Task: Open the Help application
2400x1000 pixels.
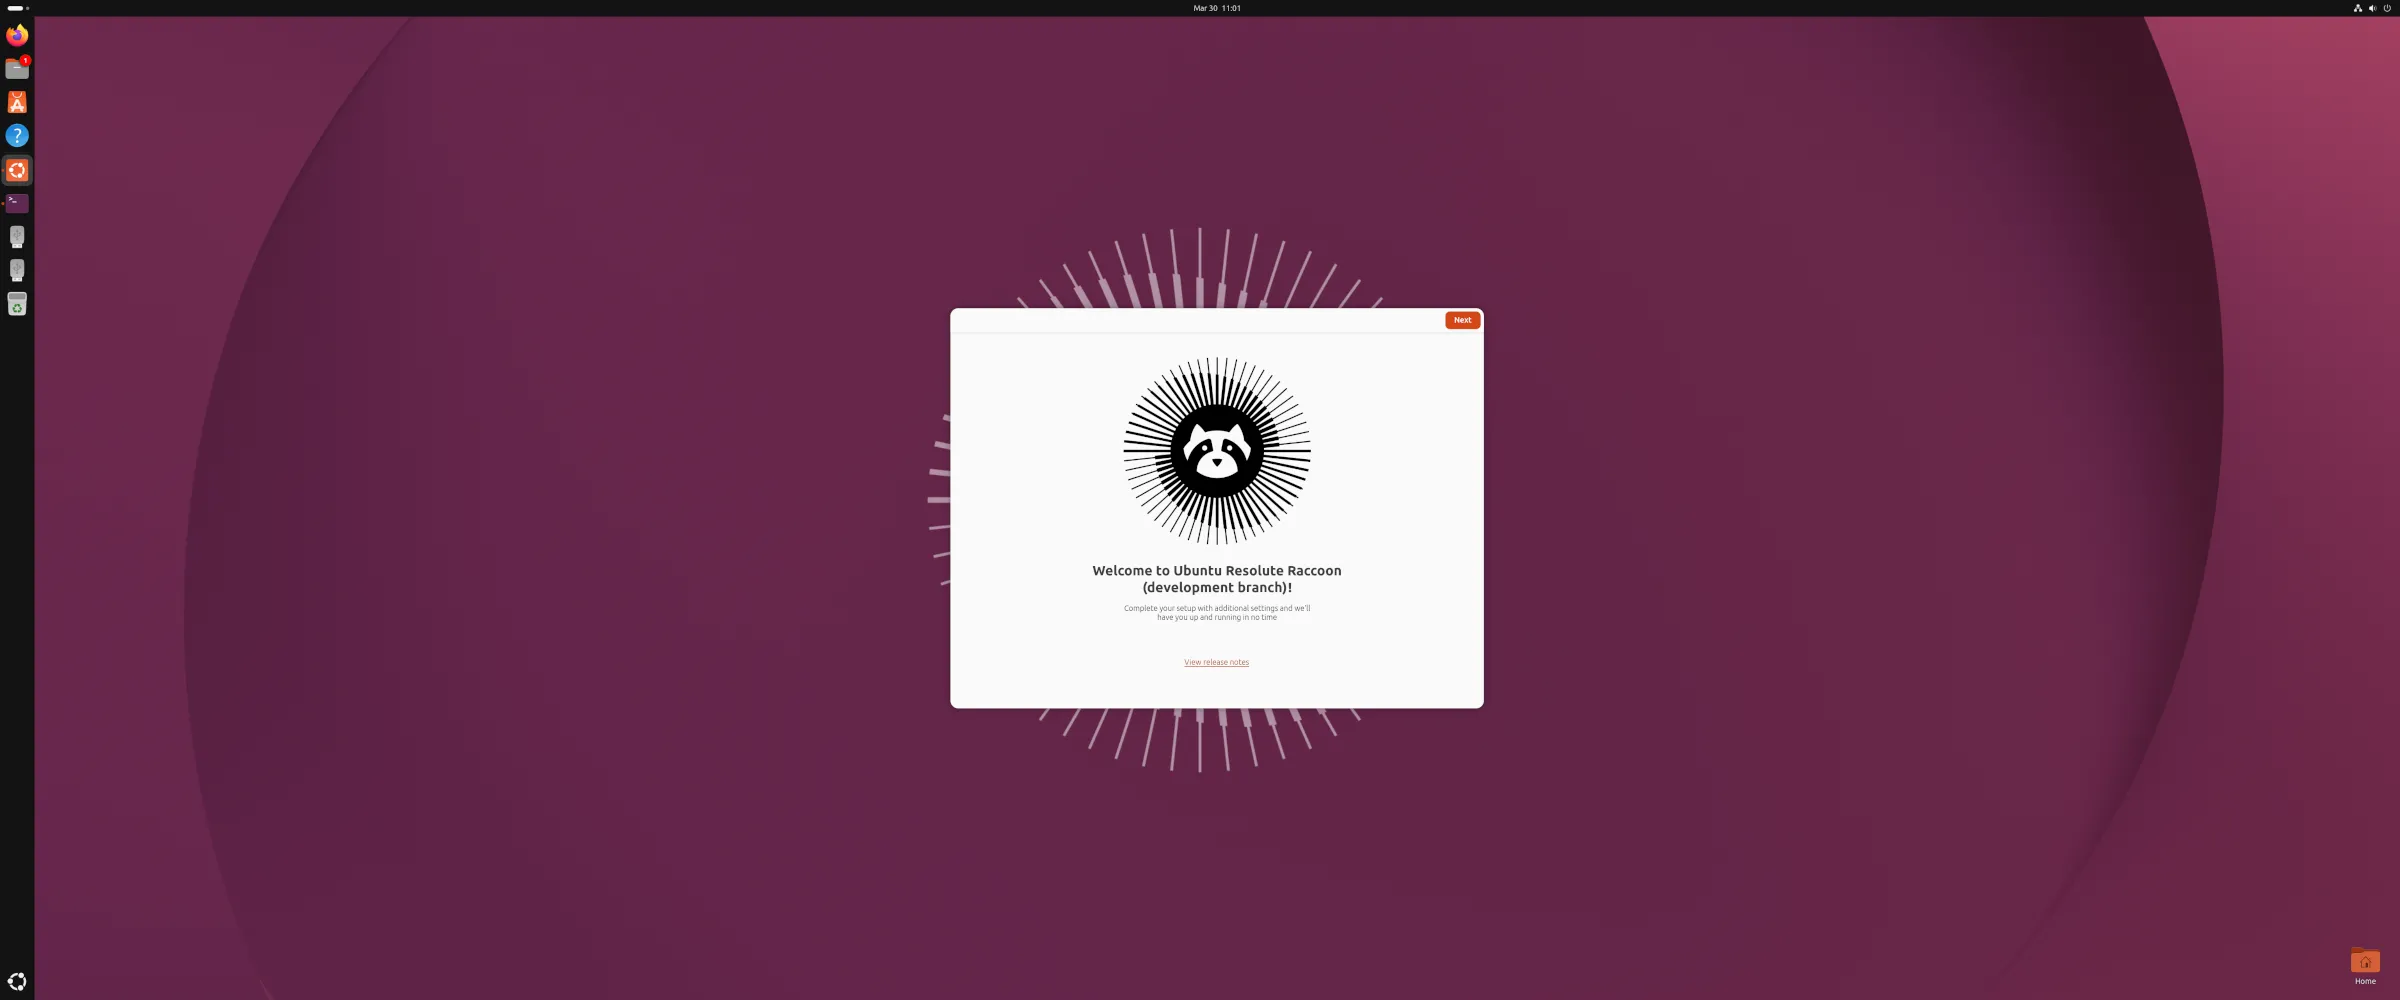Action: (x=16, y=135)
